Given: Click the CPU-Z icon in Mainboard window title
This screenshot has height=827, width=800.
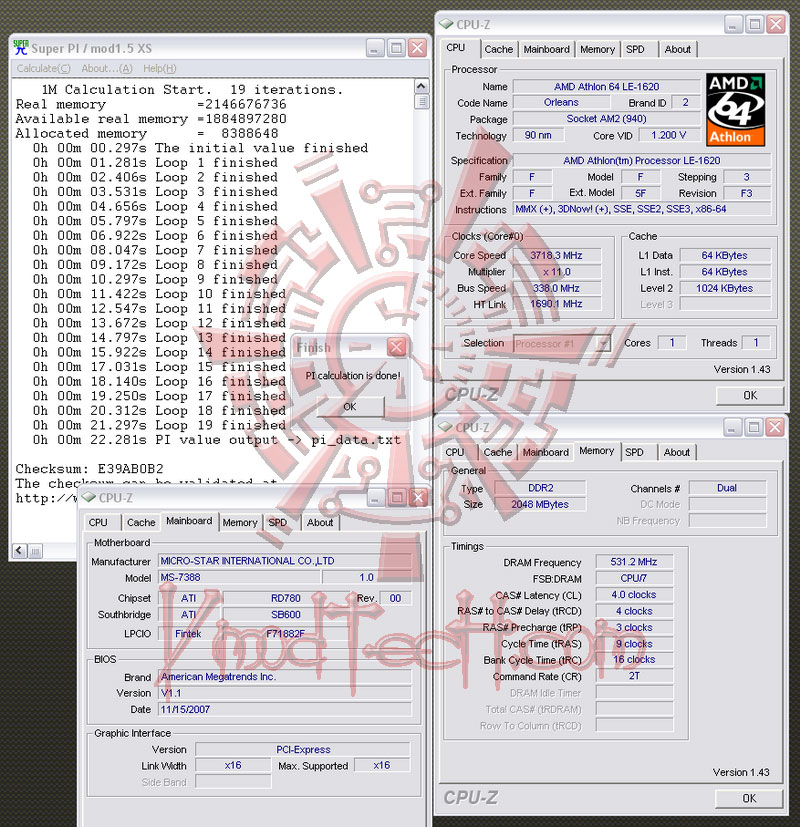Looking at the screenshot, I should pyautogui.click(x=89, y=497).
